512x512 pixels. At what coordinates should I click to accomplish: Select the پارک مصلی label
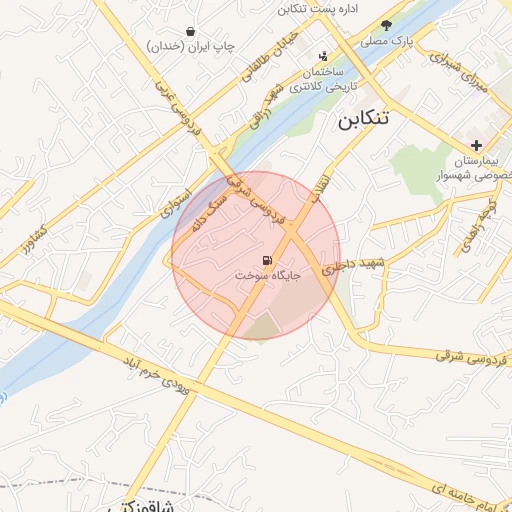[387, 41]
